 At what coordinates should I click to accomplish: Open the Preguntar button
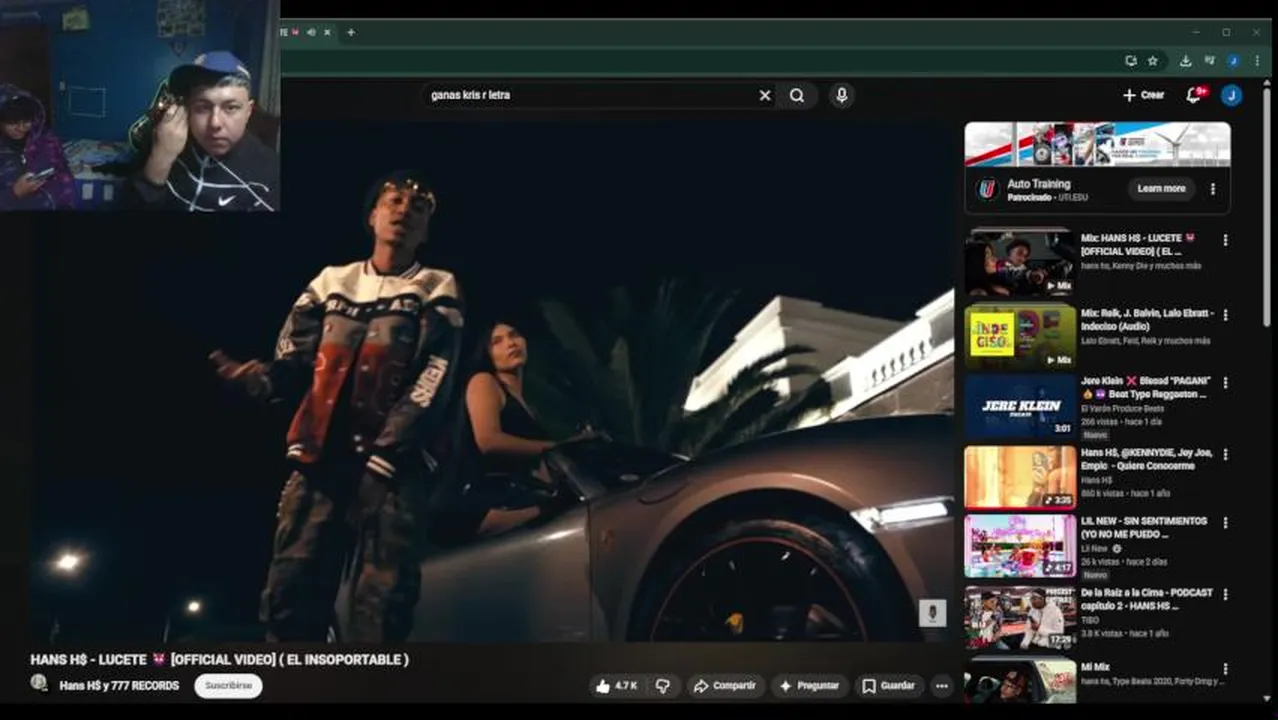[x=809, y=686]
